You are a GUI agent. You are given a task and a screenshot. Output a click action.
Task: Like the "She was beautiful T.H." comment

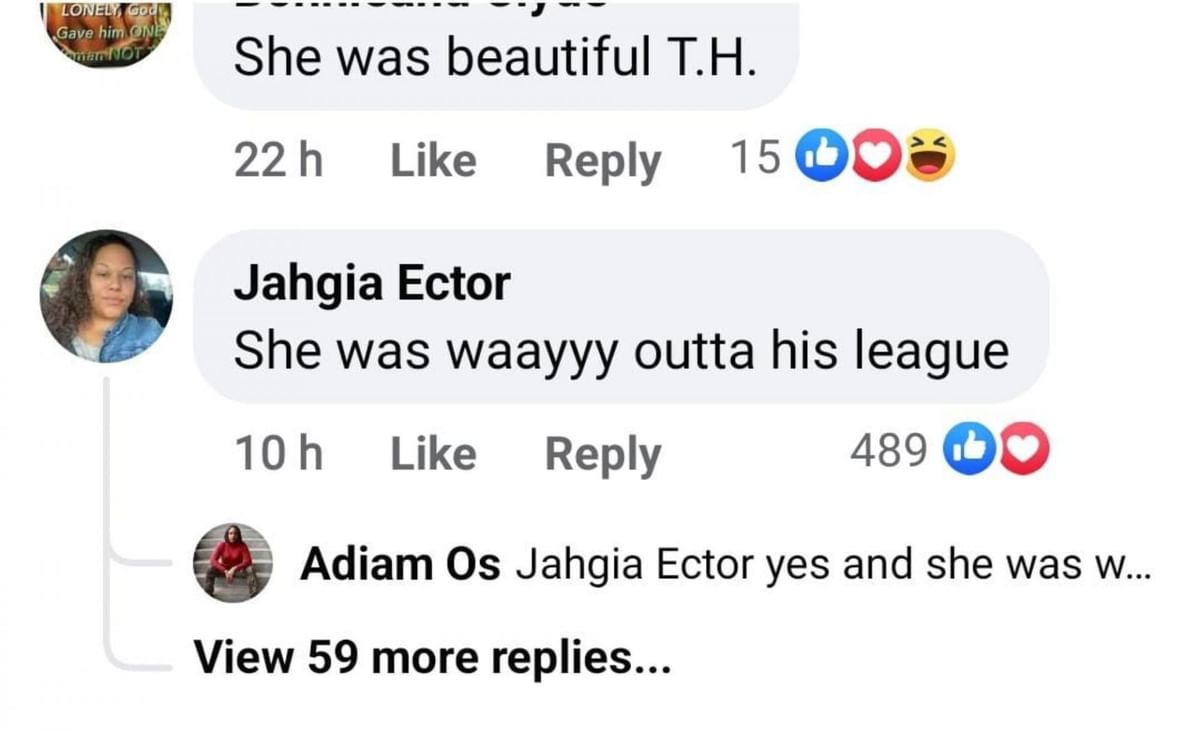coord(432,160)
